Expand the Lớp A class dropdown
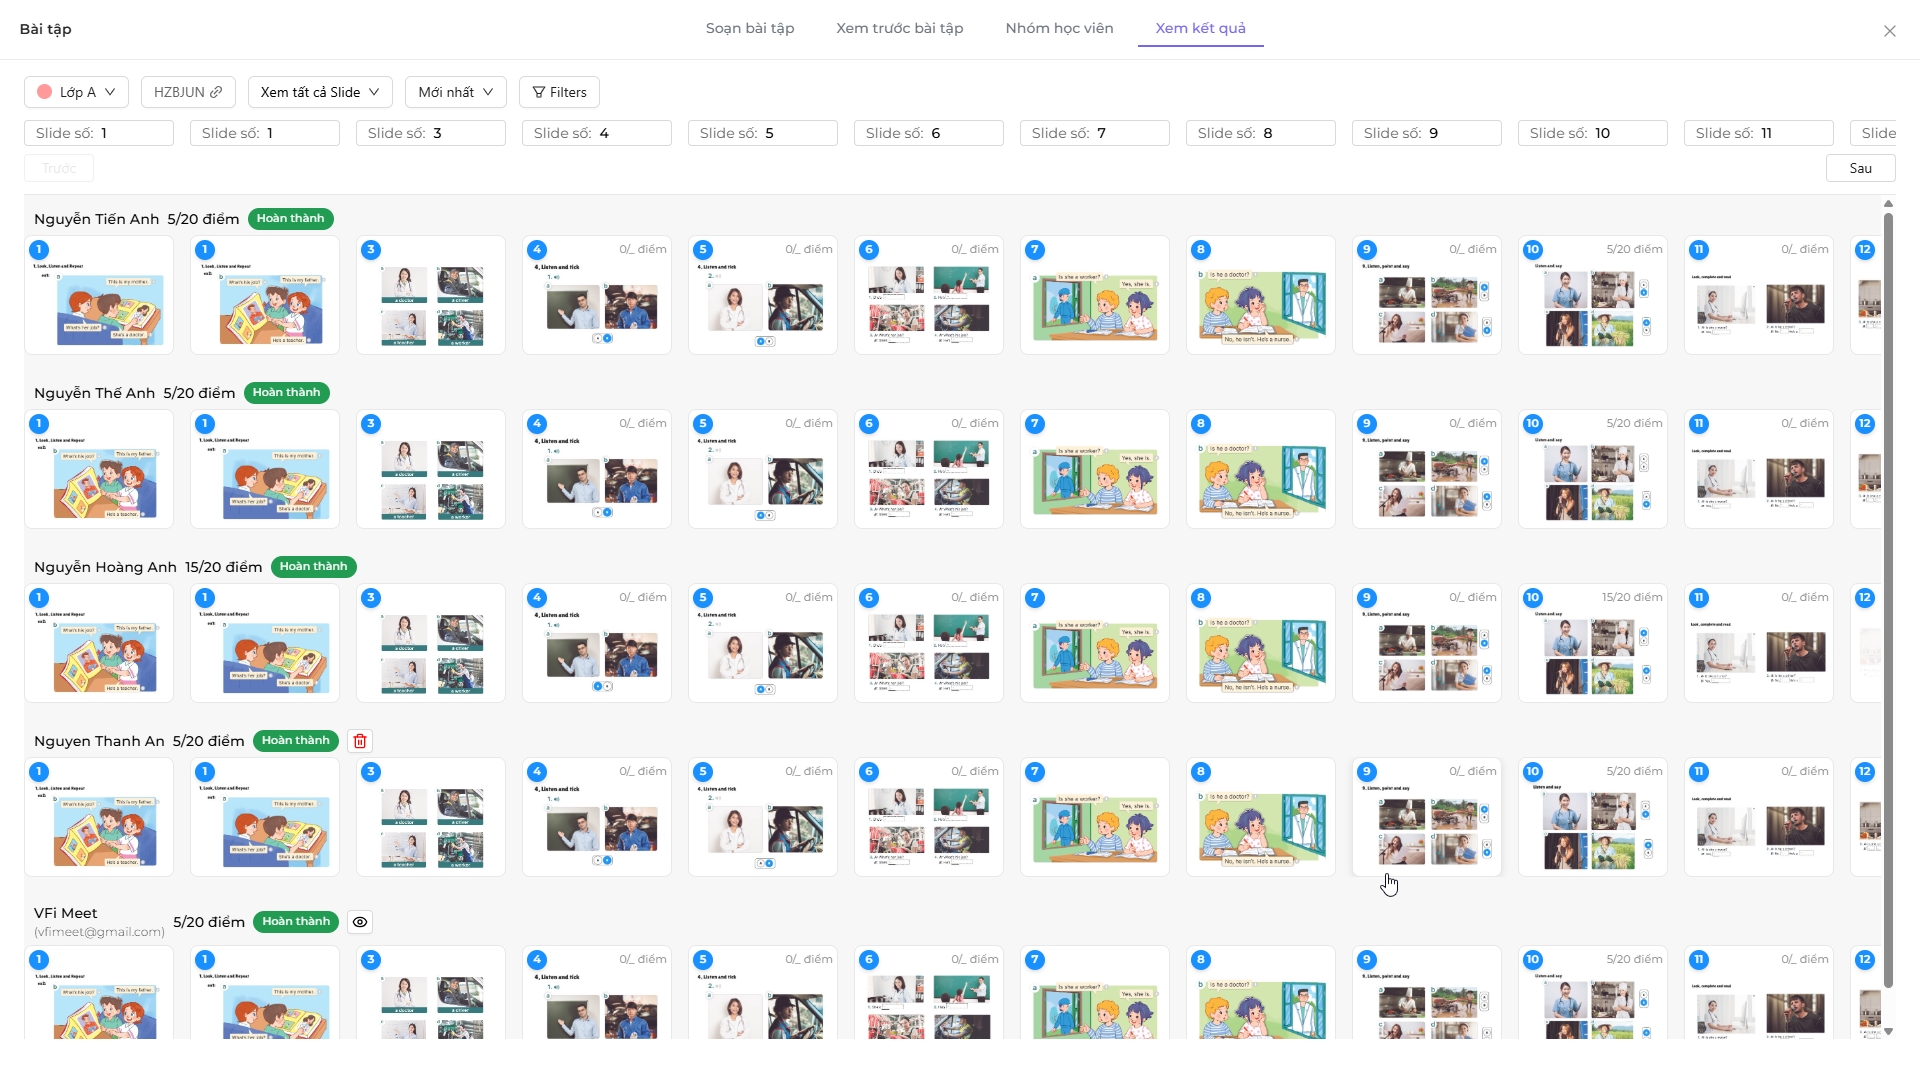Screen dimensions: 1920x1080 [x=76, y=92]
